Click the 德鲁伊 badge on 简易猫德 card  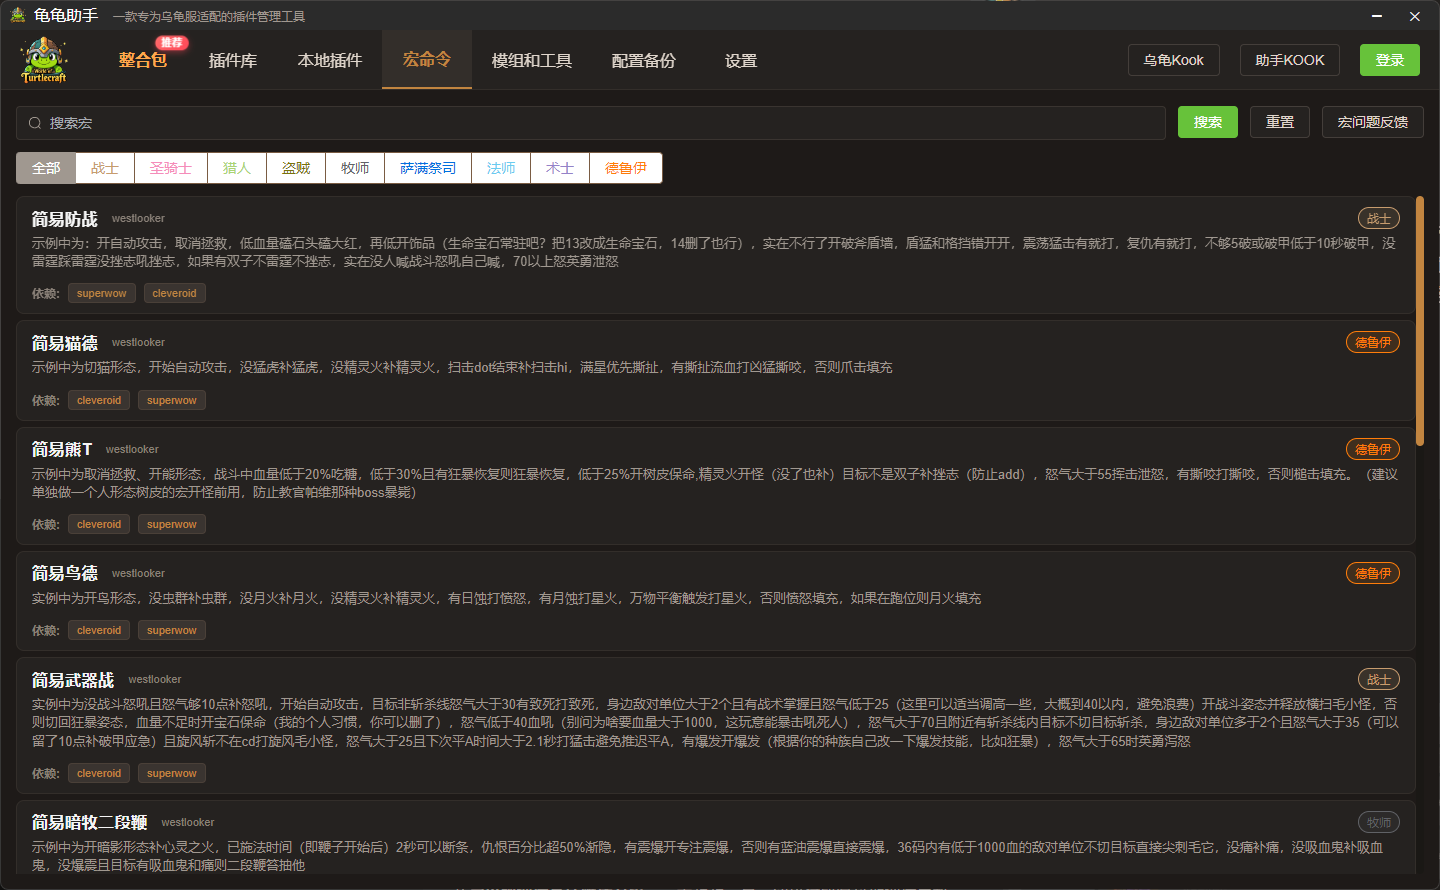pos(1372,341)
